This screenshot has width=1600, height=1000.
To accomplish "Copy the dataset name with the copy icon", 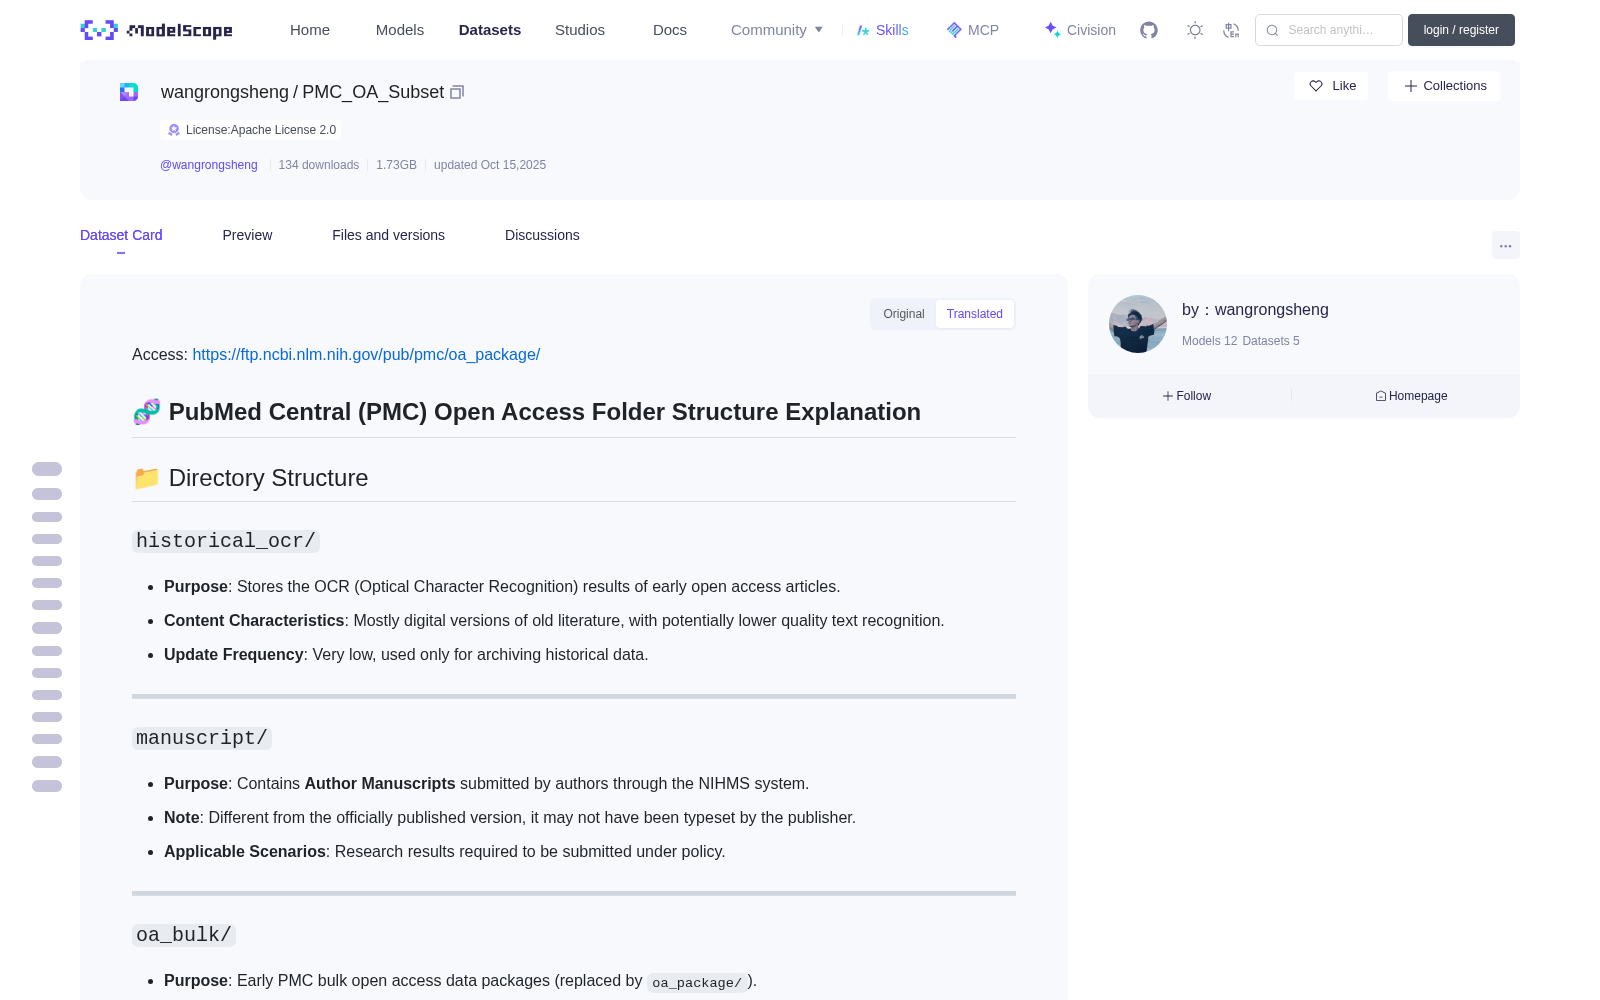I will 457,92.
